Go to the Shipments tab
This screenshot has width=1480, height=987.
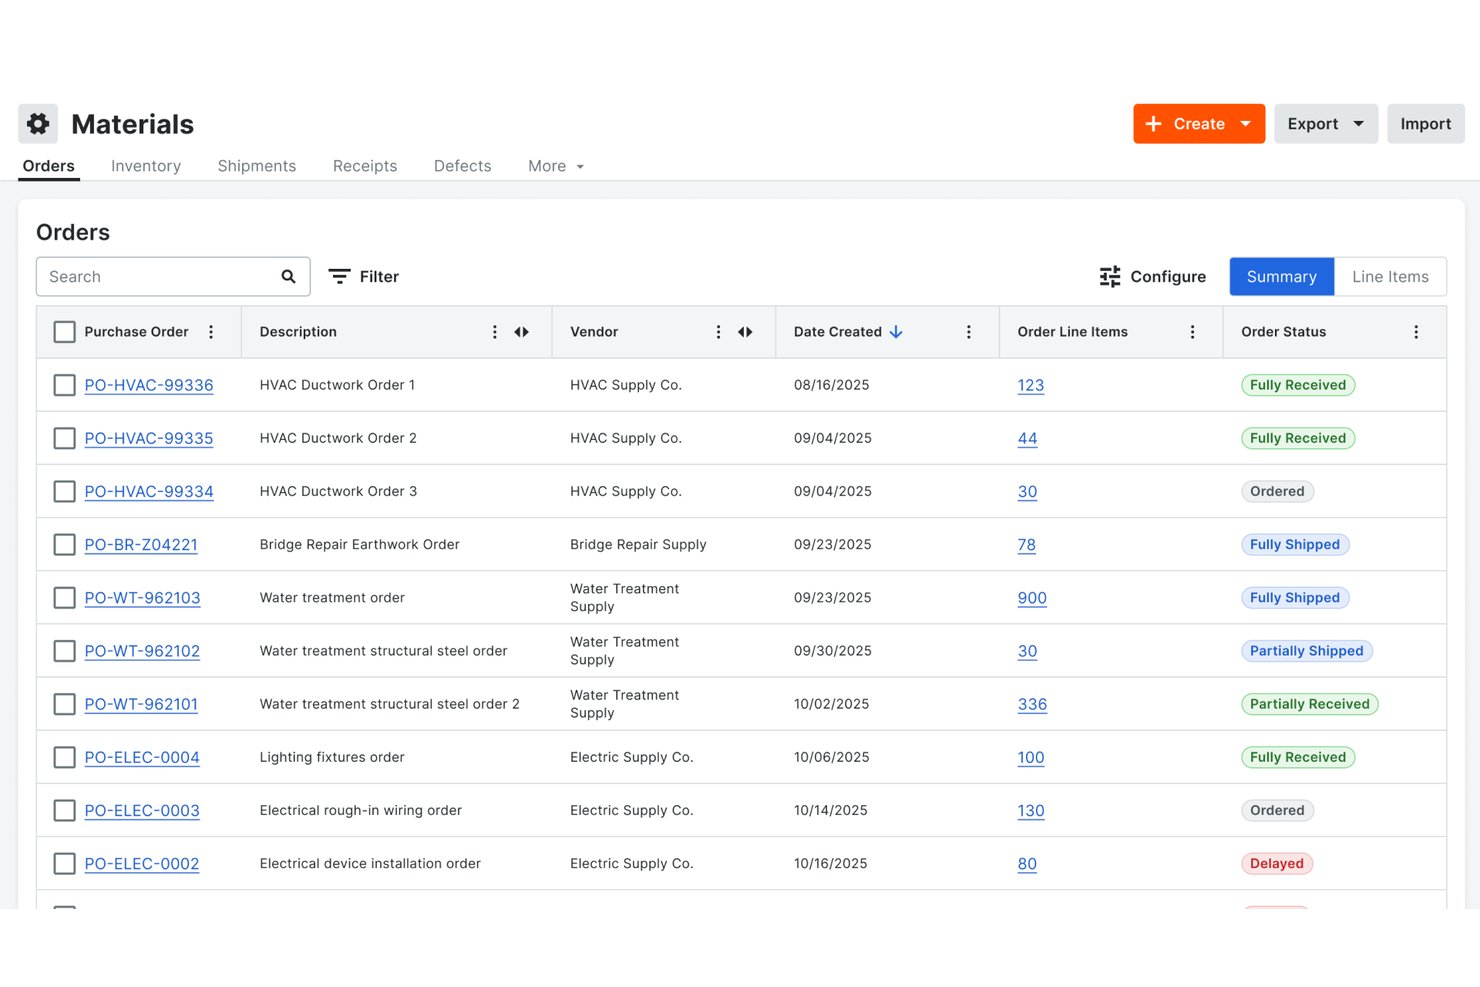click(257, 166)
